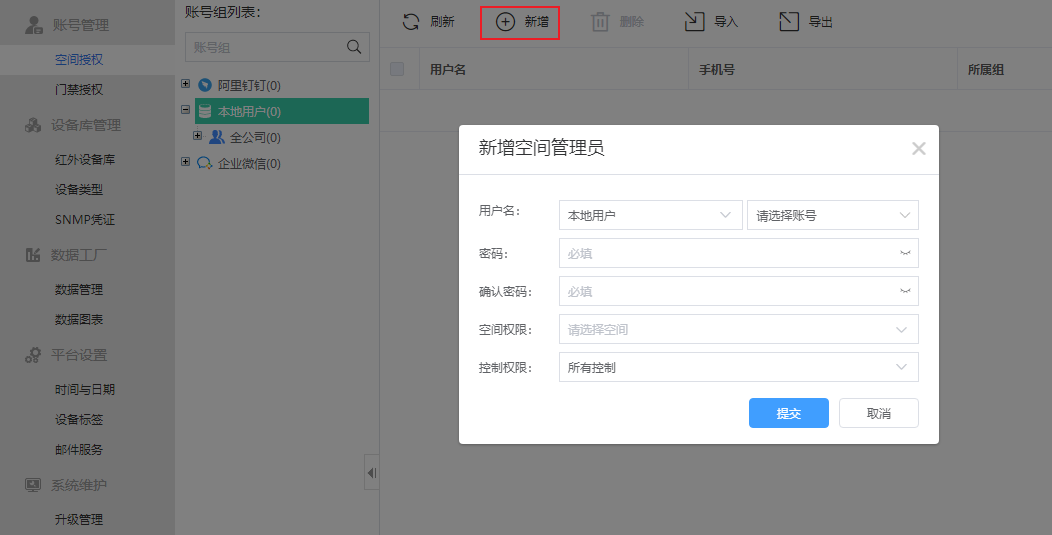Open 邮件服务 in sidebar

[79, 450]
